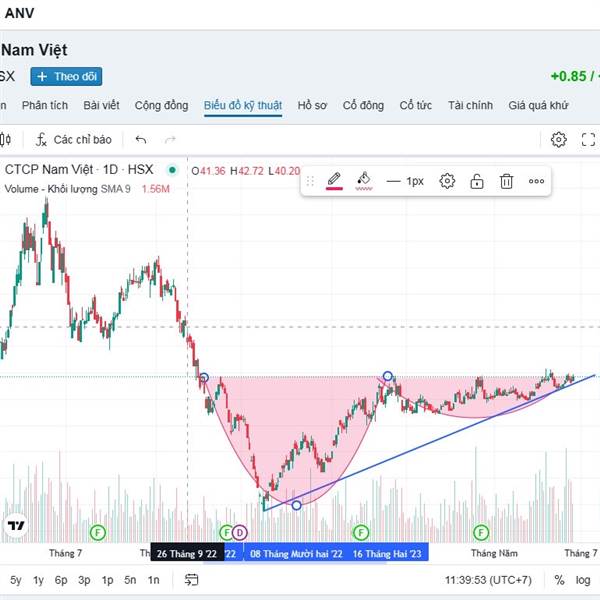Switch to Bài viết tab
Image resolution: width=600 pixels, height=600 pixels.
(x=101, y=105)
